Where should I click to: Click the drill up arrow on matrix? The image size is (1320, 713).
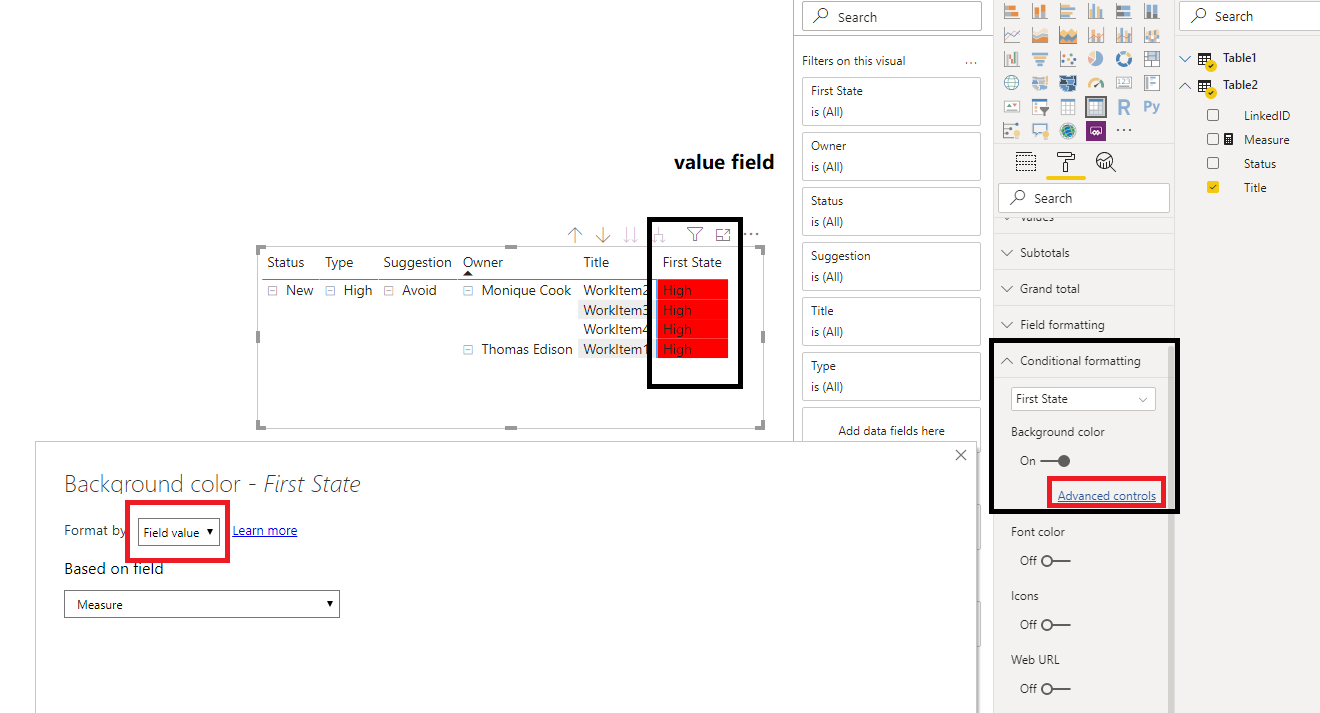(575, 235)
